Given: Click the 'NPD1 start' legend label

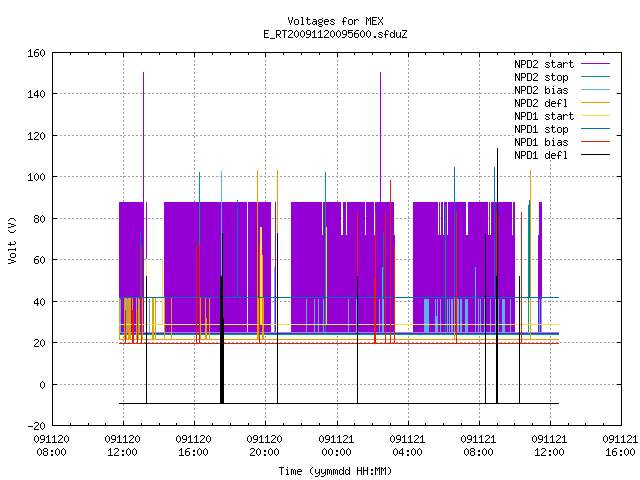Looking at the screenshot, I should pos(544,116).
